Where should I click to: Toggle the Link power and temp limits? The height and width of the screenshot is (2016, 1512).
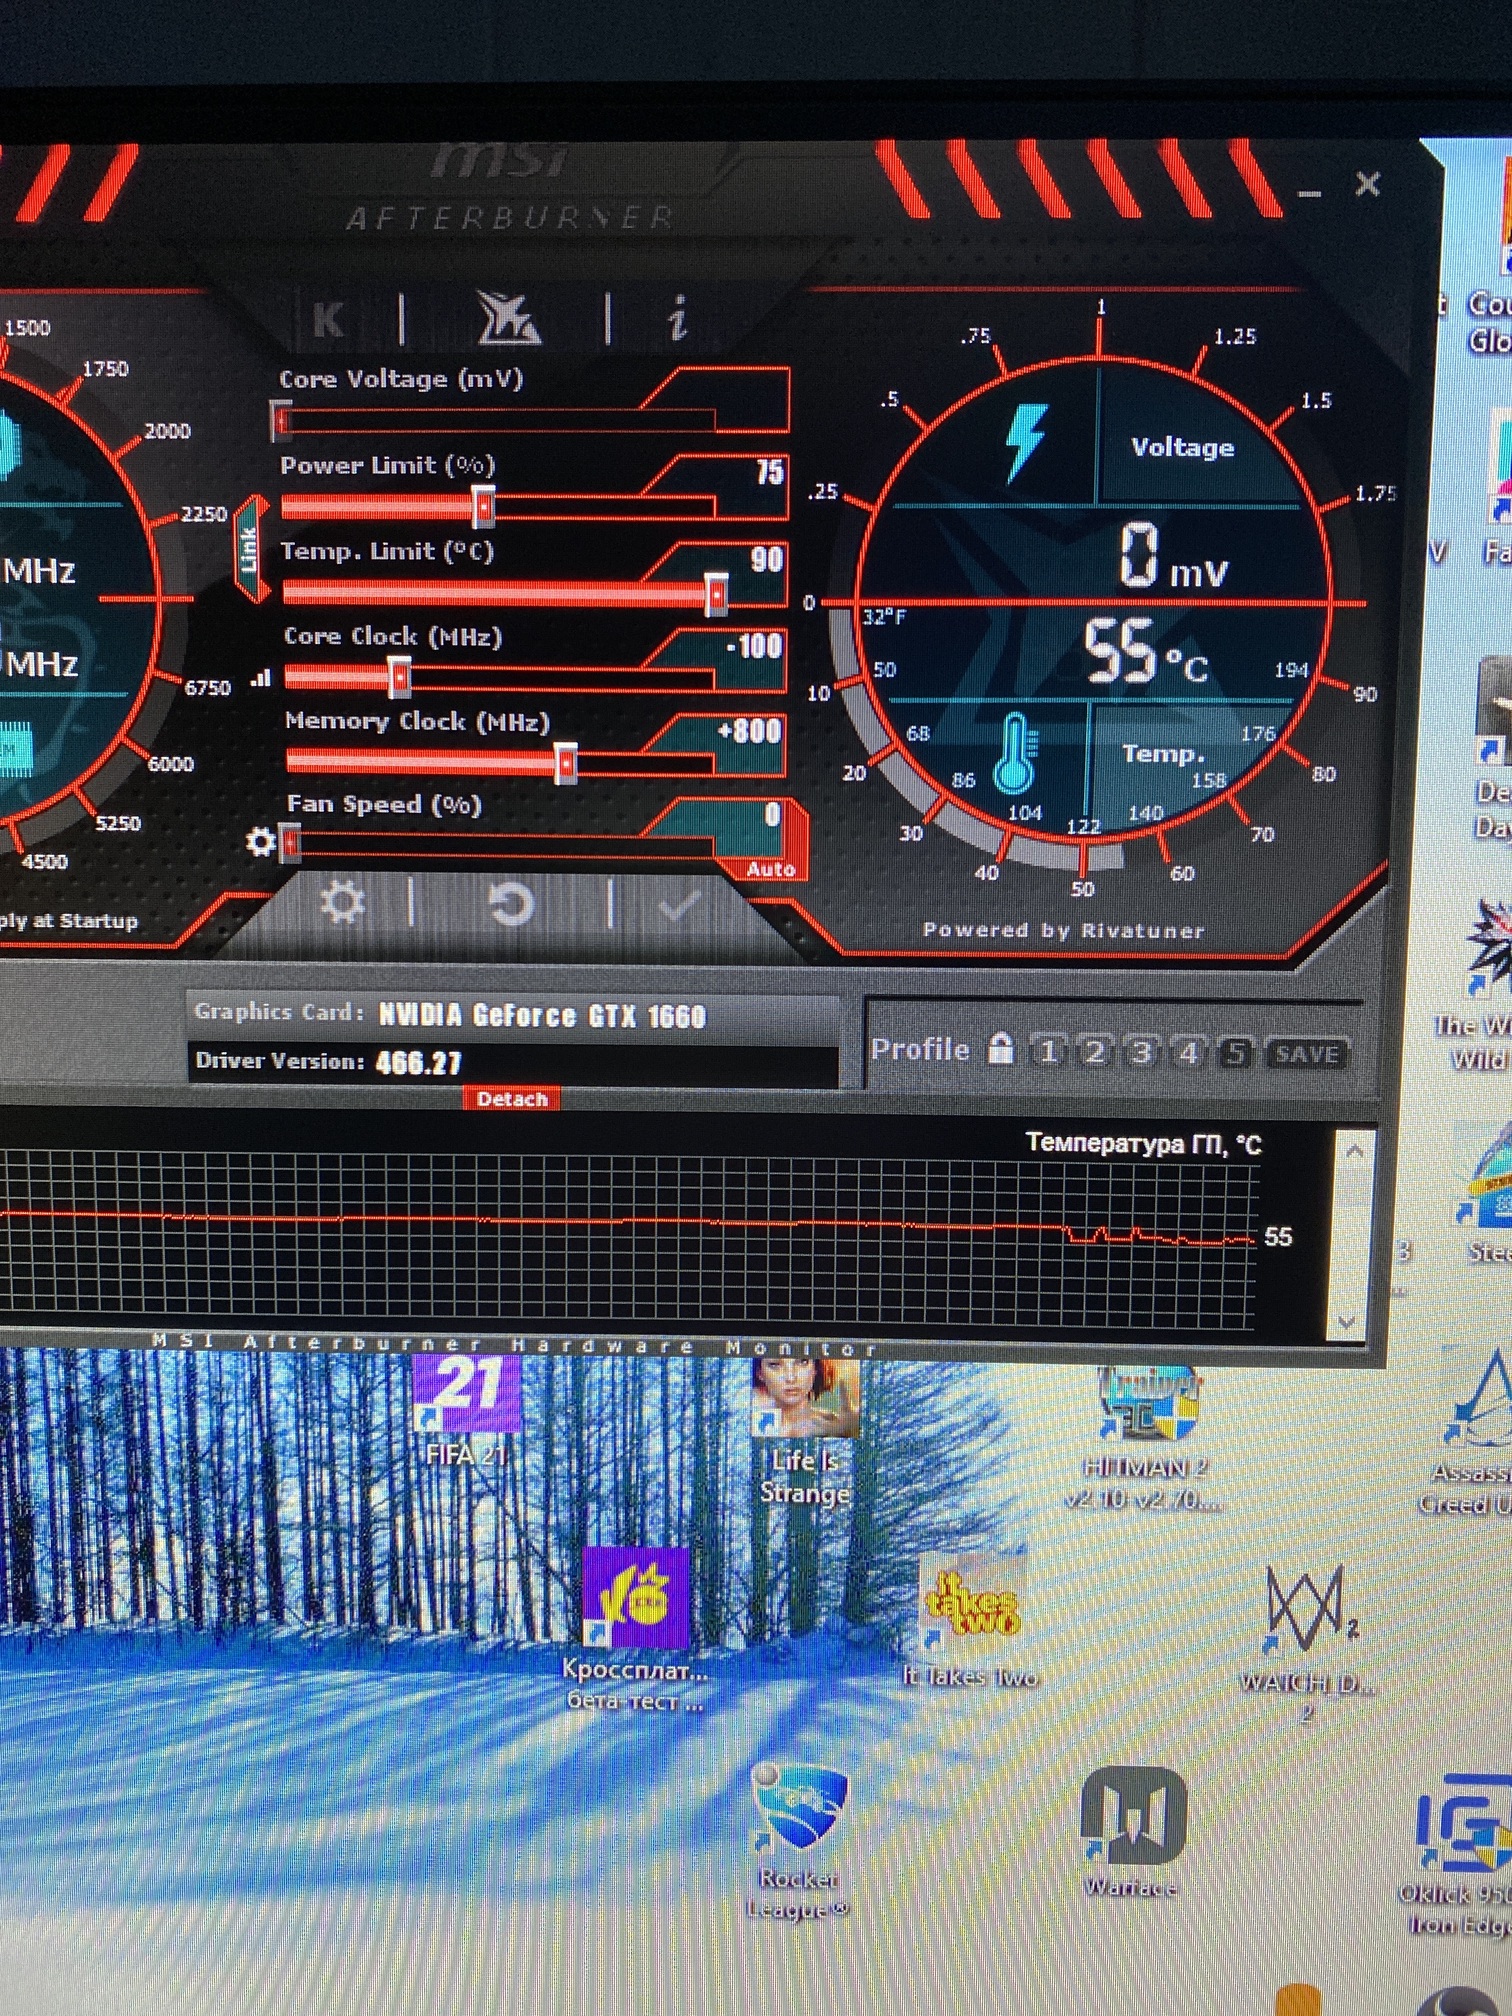(x=249, y=549)
